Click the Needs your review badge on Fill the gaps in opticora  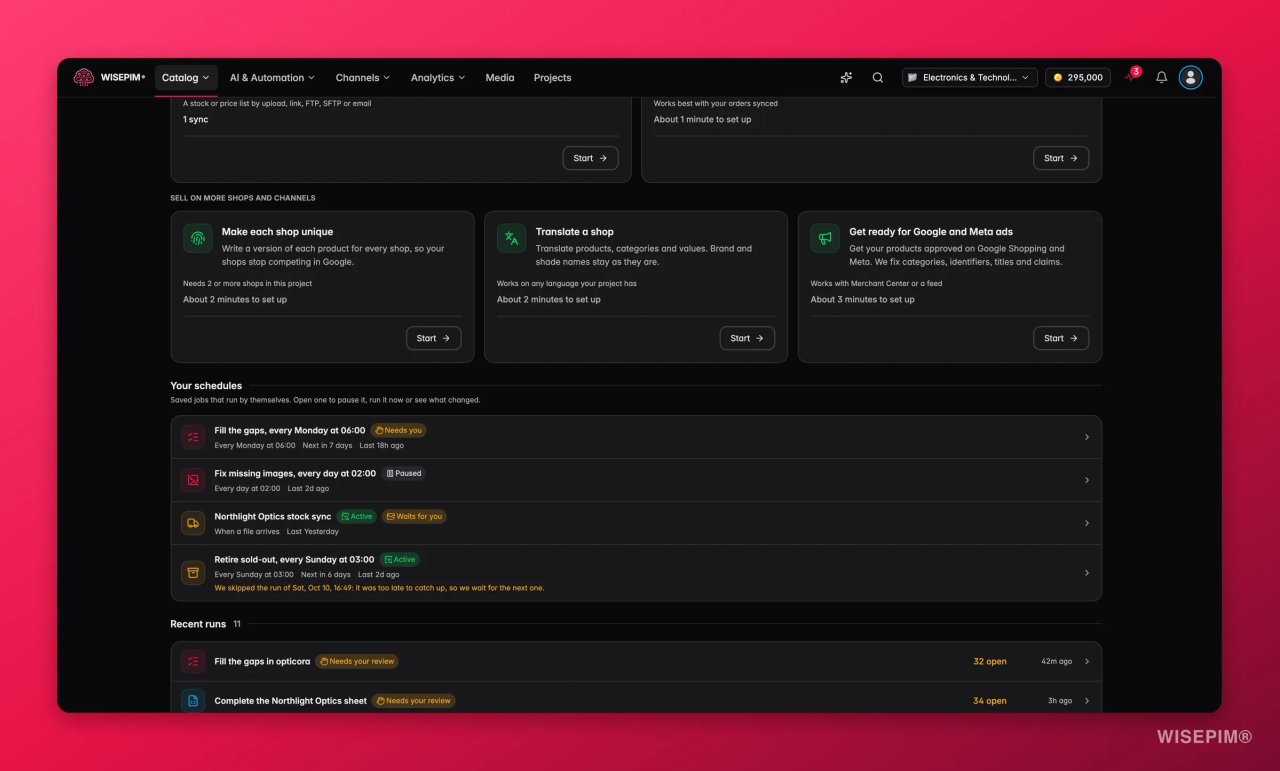pyautogui.click(x=357, y=661)
